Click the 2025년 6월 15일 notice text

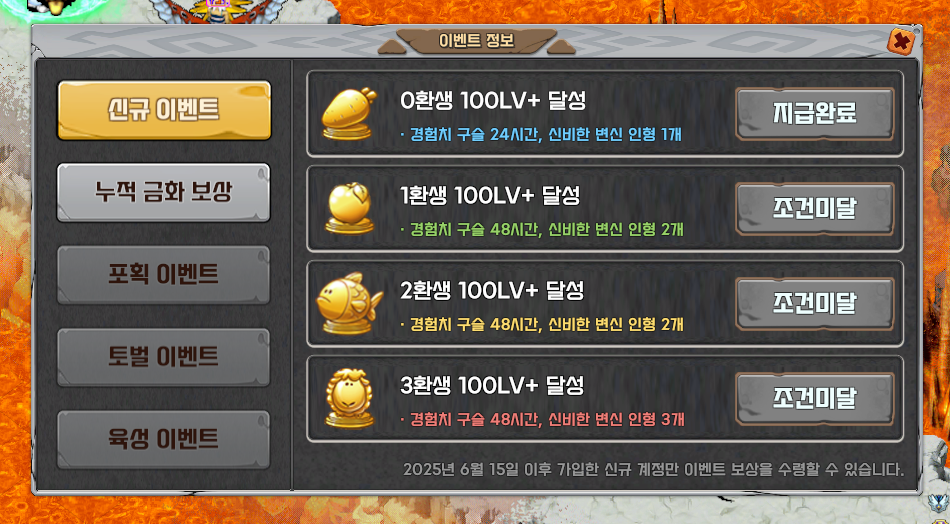[x=653, y=469]
